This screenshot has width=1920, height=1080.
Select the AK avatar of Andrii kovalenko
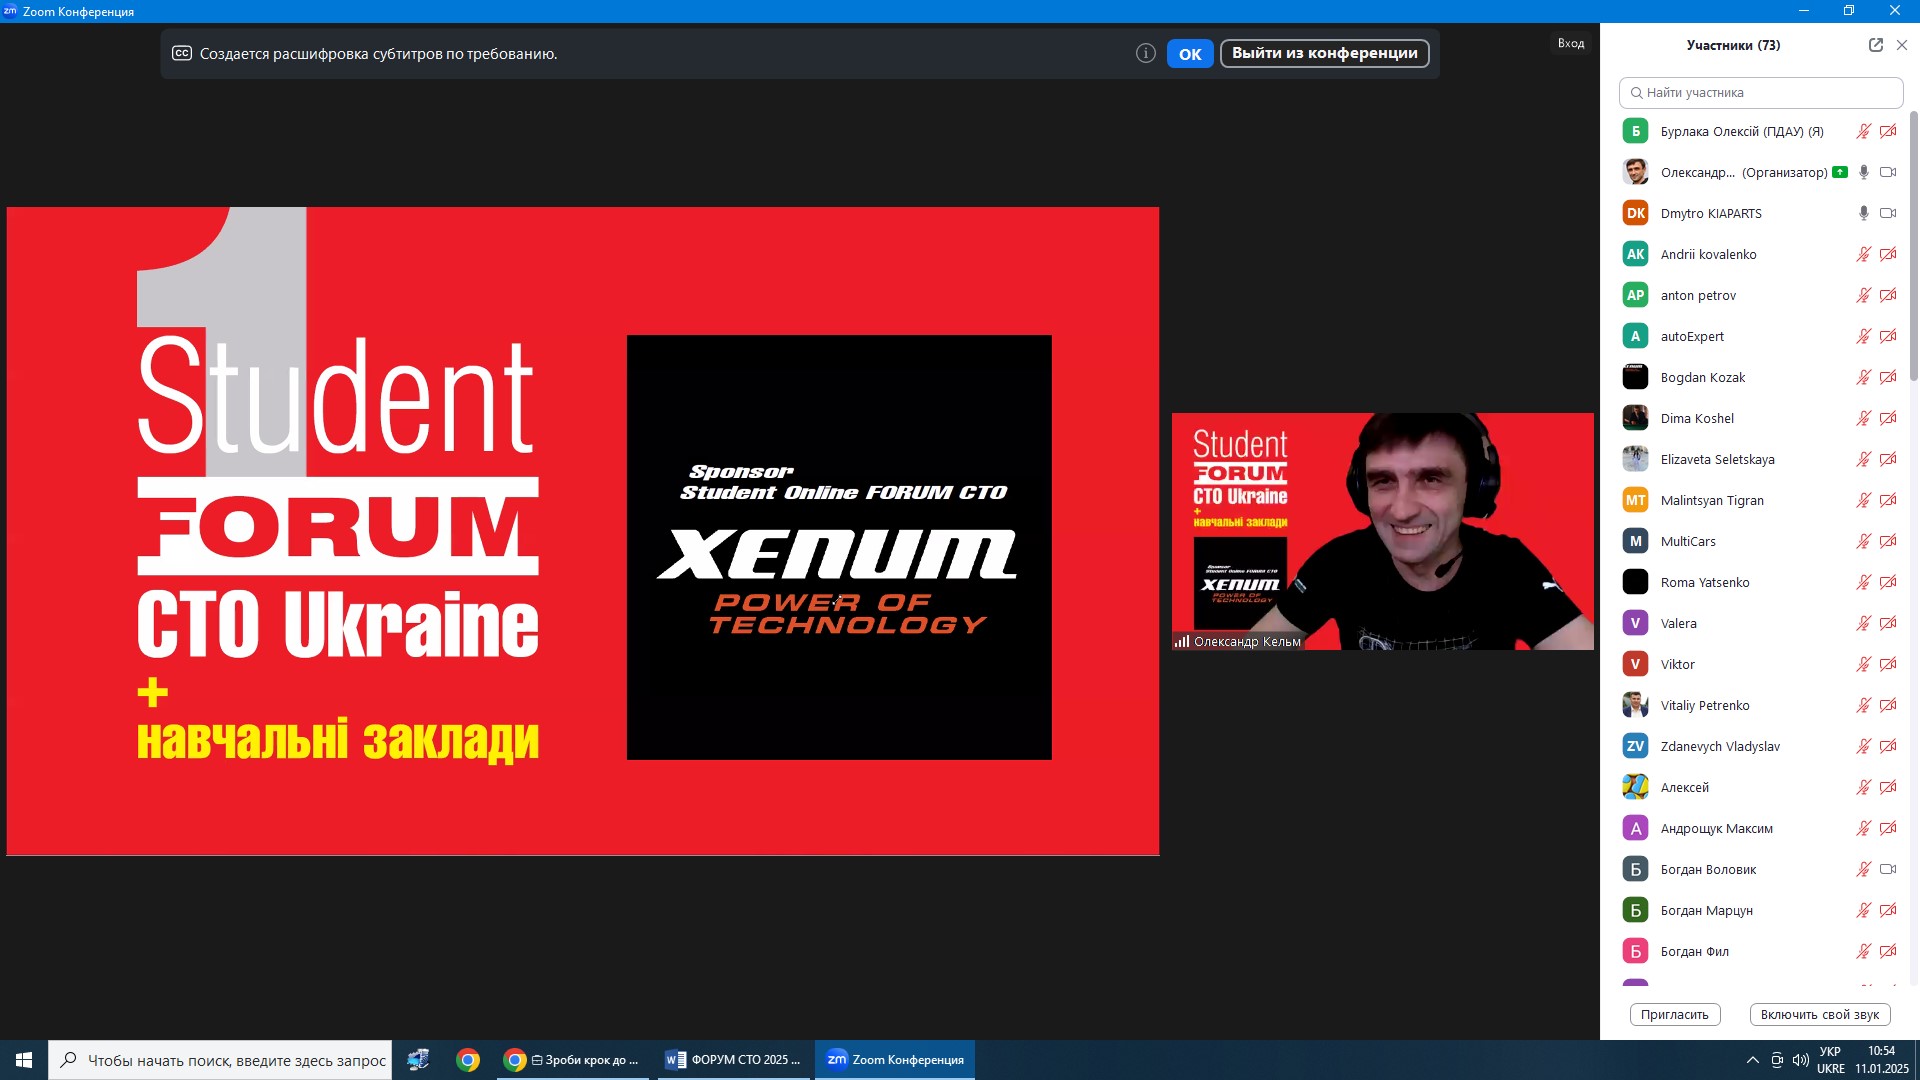pos(1635,254)
